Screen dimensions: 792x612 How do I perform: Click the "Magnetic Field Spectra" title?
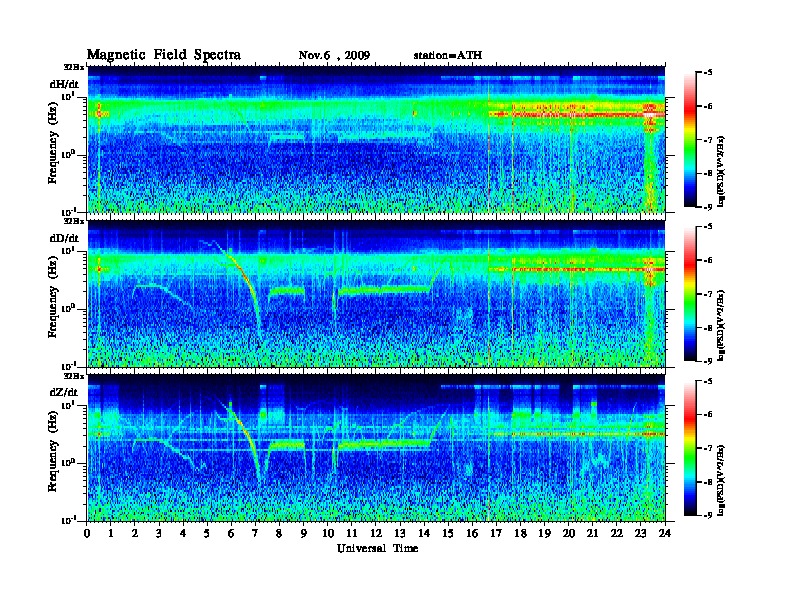tap(164, 55)
